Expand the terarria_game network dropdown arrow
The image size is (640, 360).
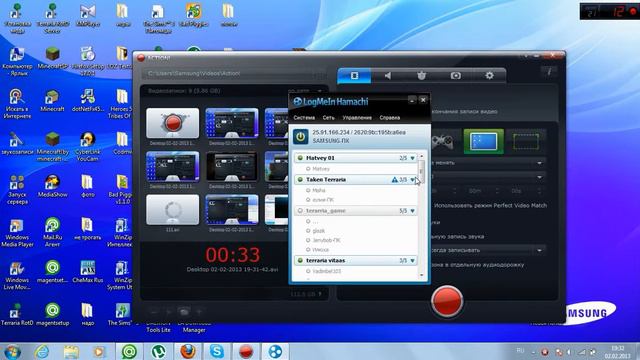coord(413,211)
